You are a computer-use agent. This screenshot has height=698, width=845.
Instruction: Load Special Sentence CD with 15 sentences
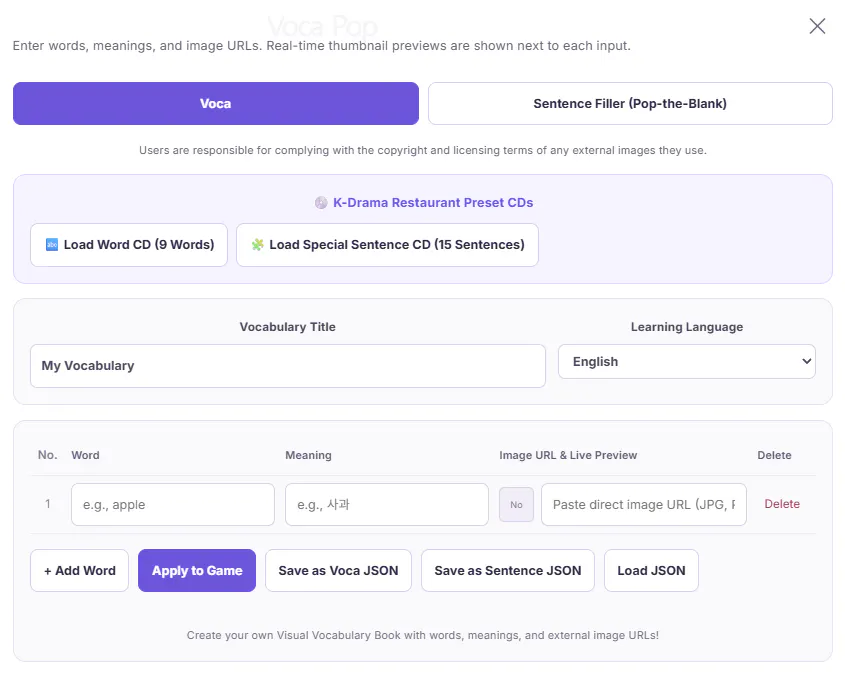[x=387, y=245]
